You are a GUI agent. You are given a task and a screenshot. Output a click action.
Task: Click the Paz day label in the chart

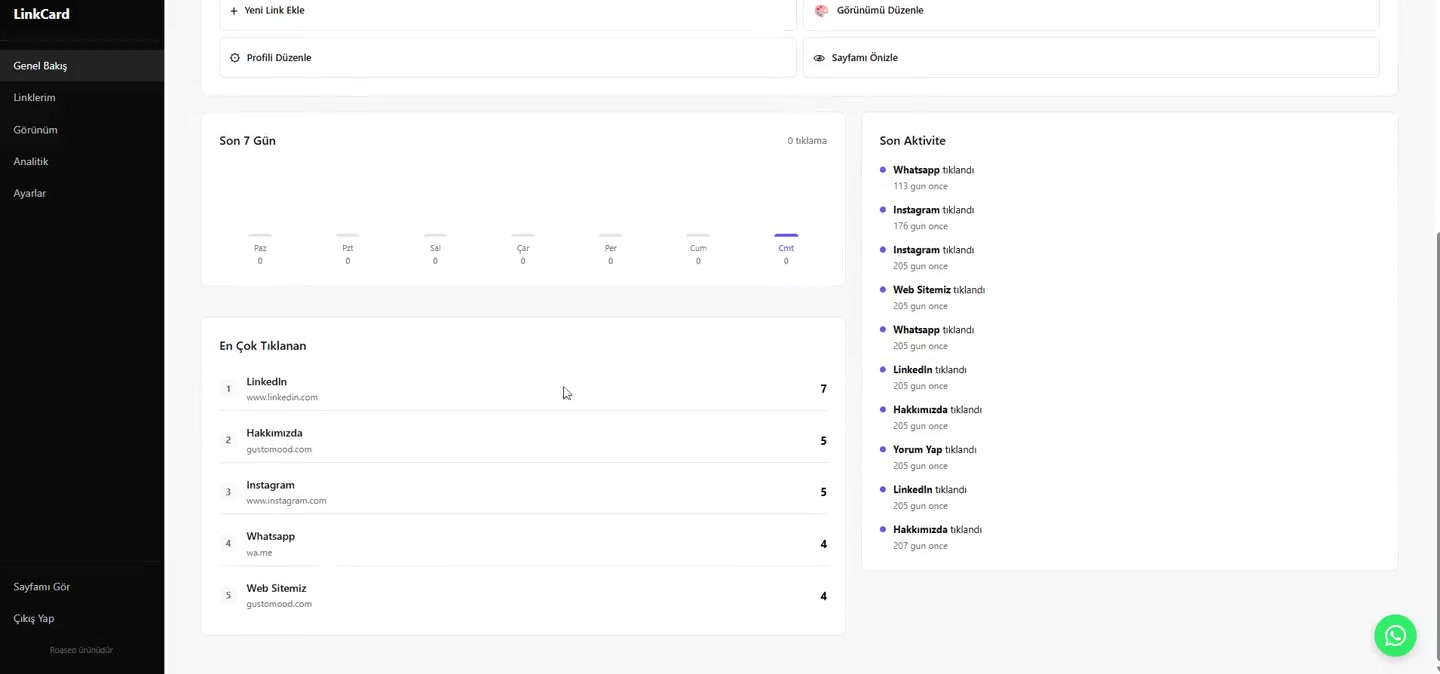(x=260, y=248)
